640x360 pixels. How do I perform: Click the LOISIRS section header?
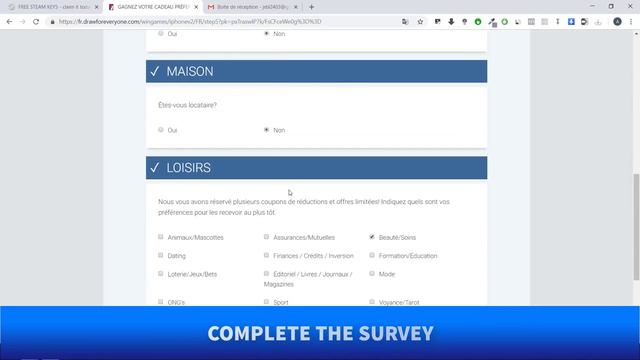point(316,168)
